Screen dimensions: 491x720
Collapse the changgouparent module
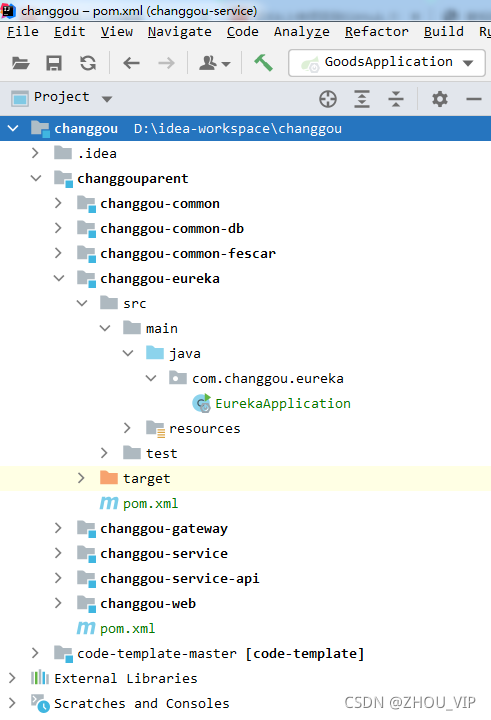click(36, 178)
